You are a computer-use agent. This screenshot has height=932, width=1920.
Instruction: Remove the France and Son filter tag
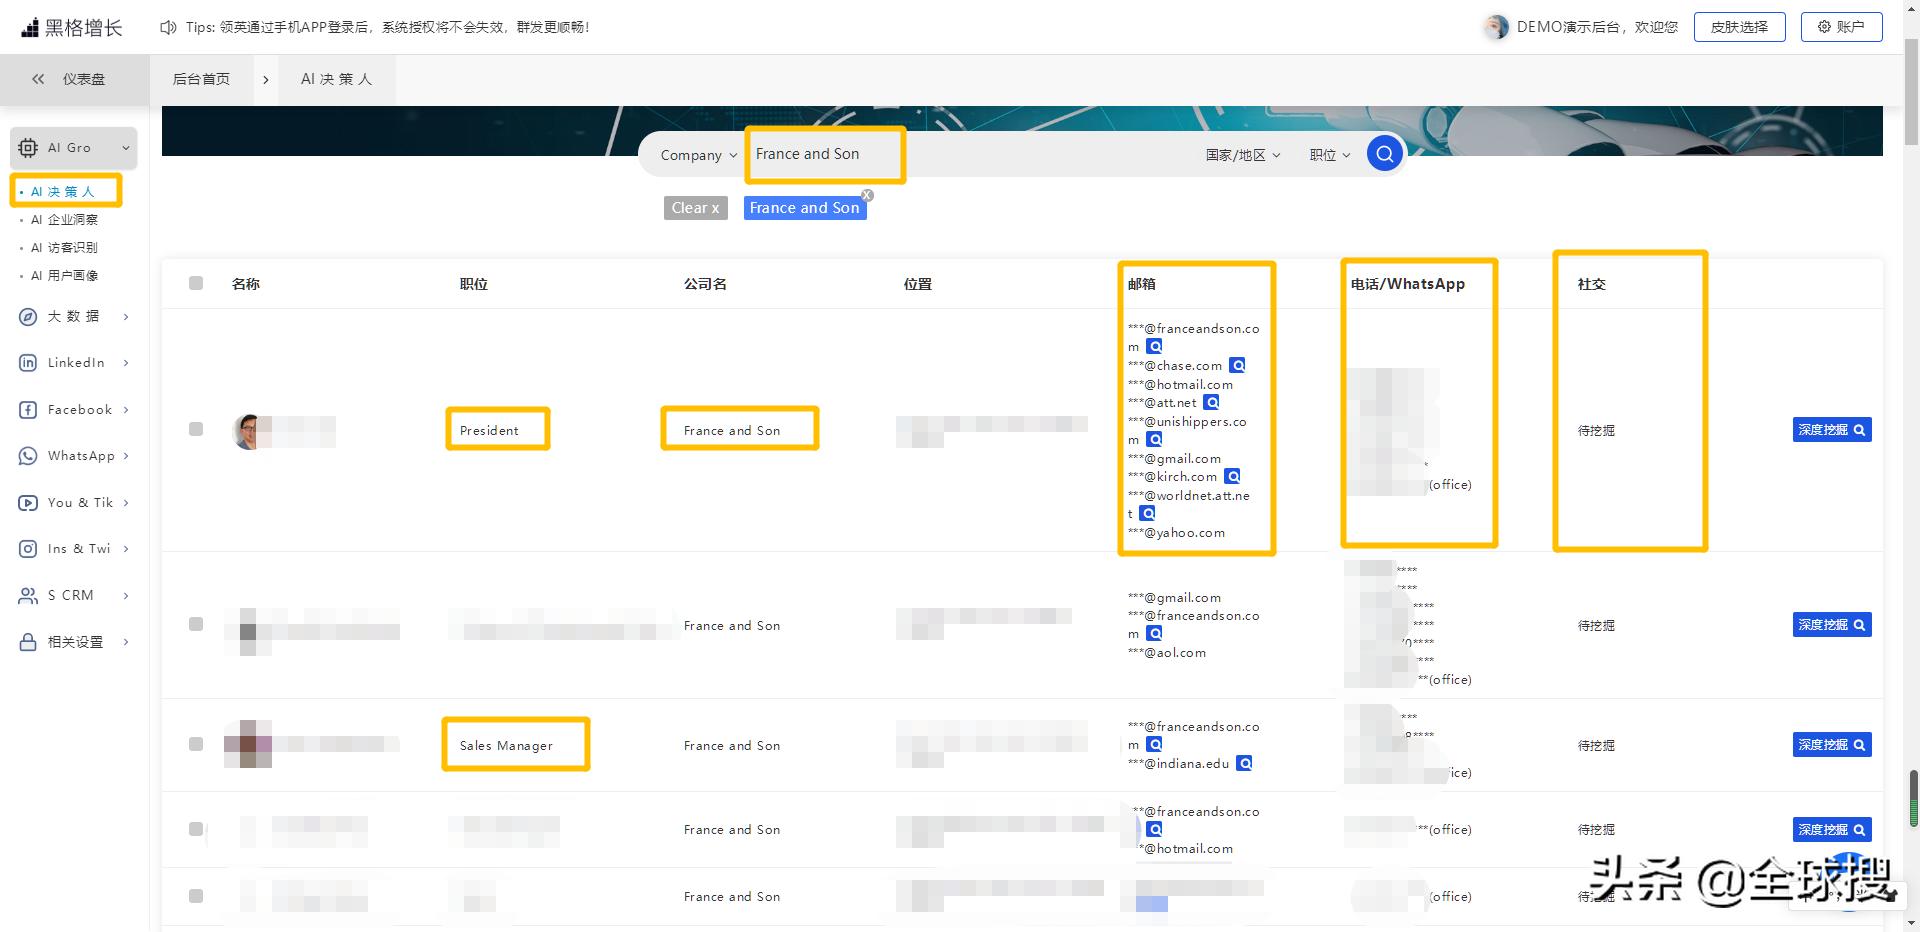[x=866, y=195]
